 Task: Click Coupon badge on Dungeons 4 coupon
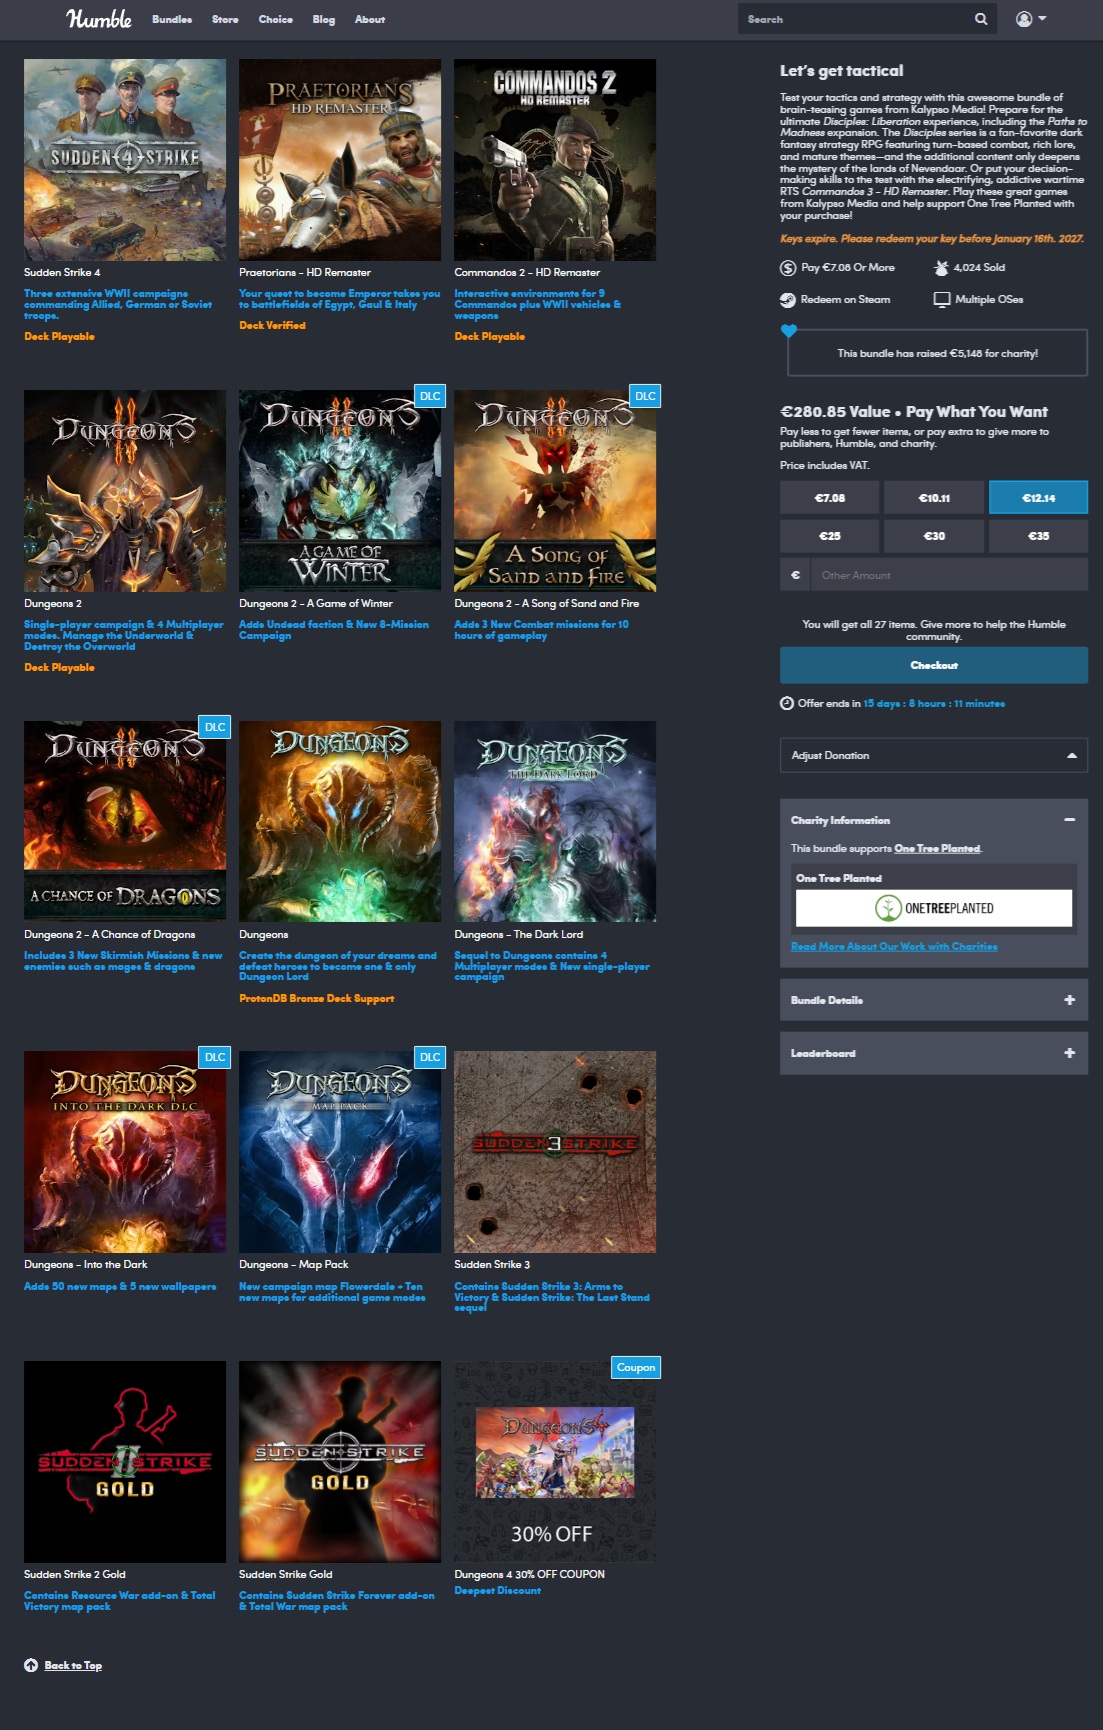pyautogui.click(x=636, y=1367)
